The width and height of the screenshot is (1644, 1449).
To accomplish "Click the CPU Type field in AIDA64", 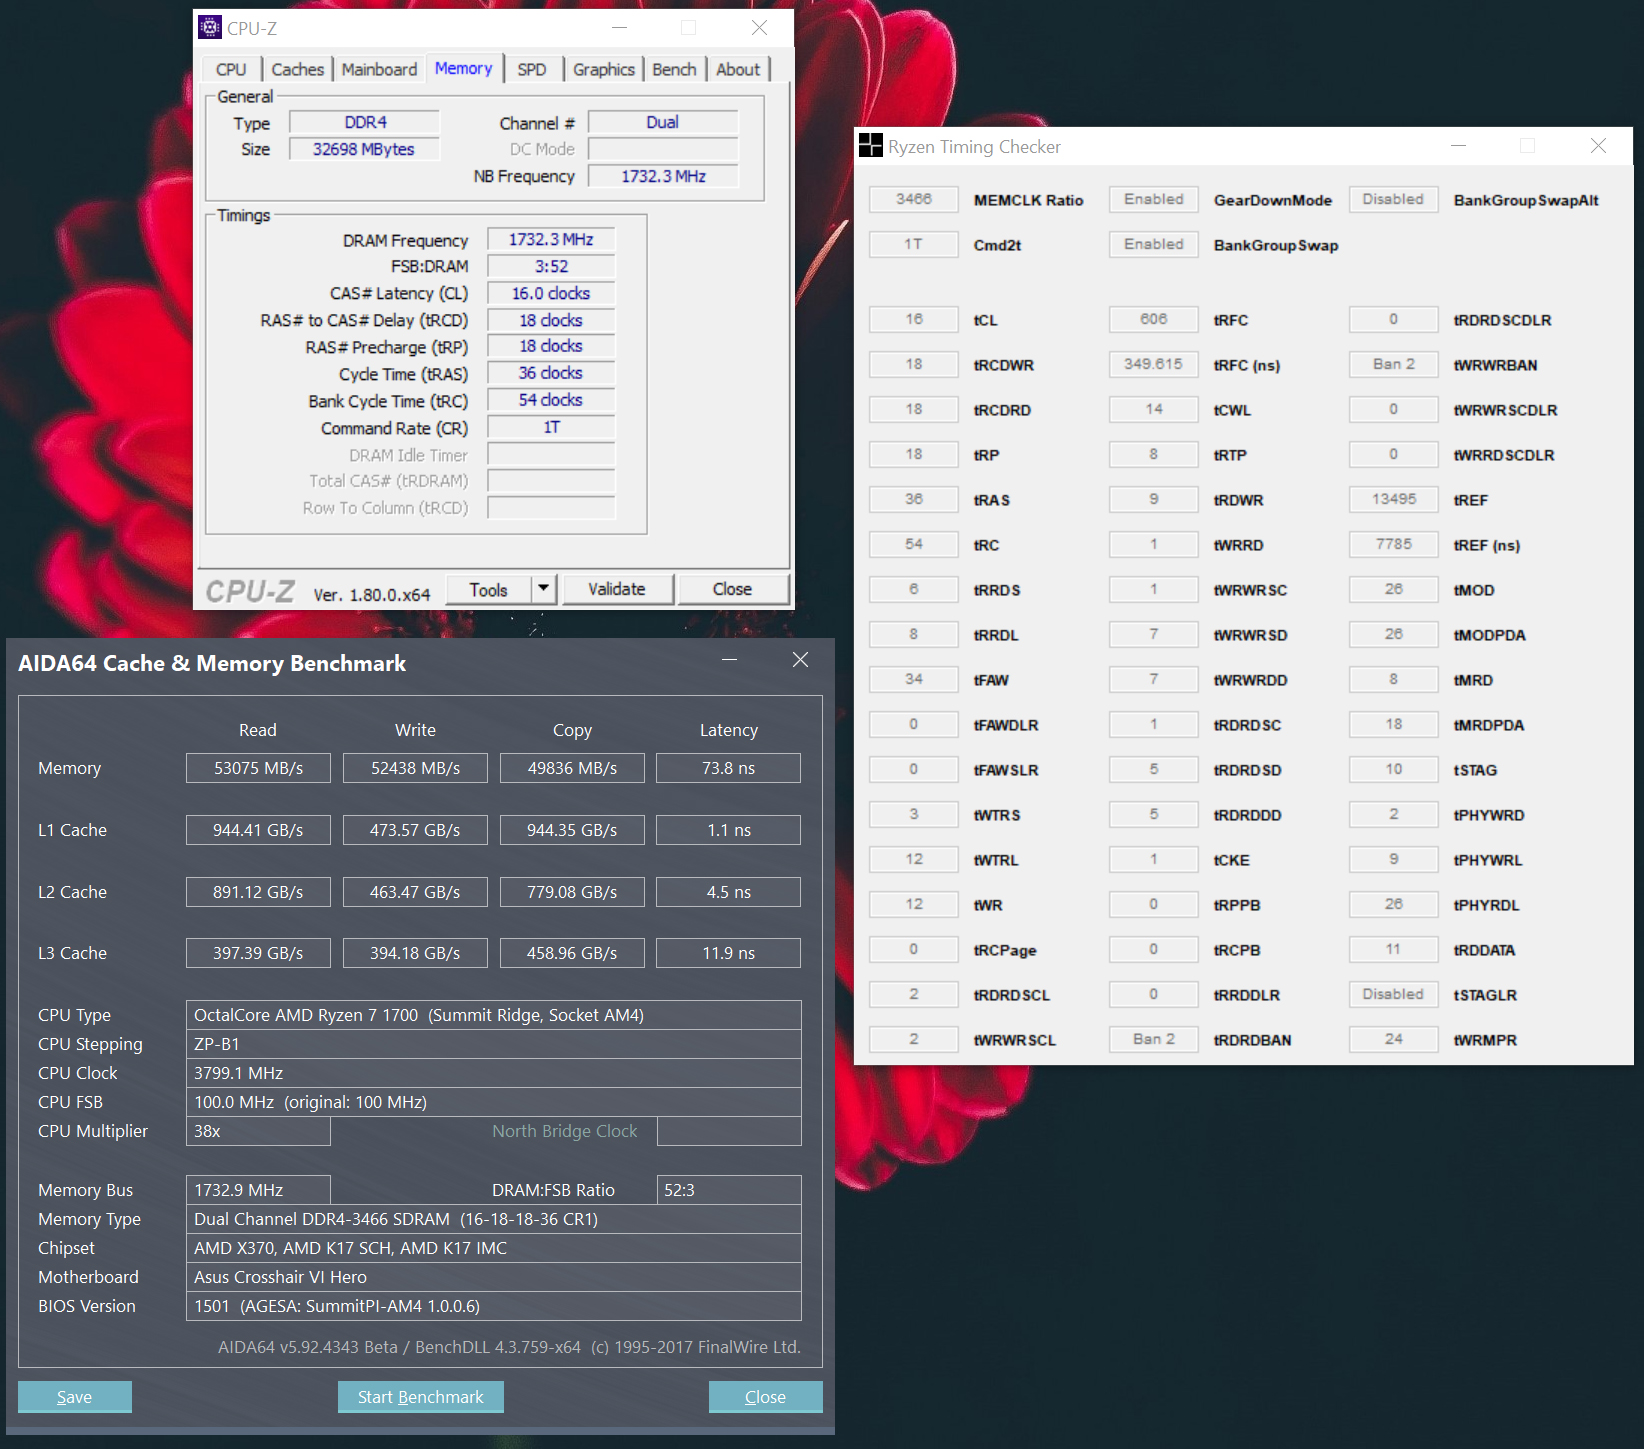I will click(493, 1015).
